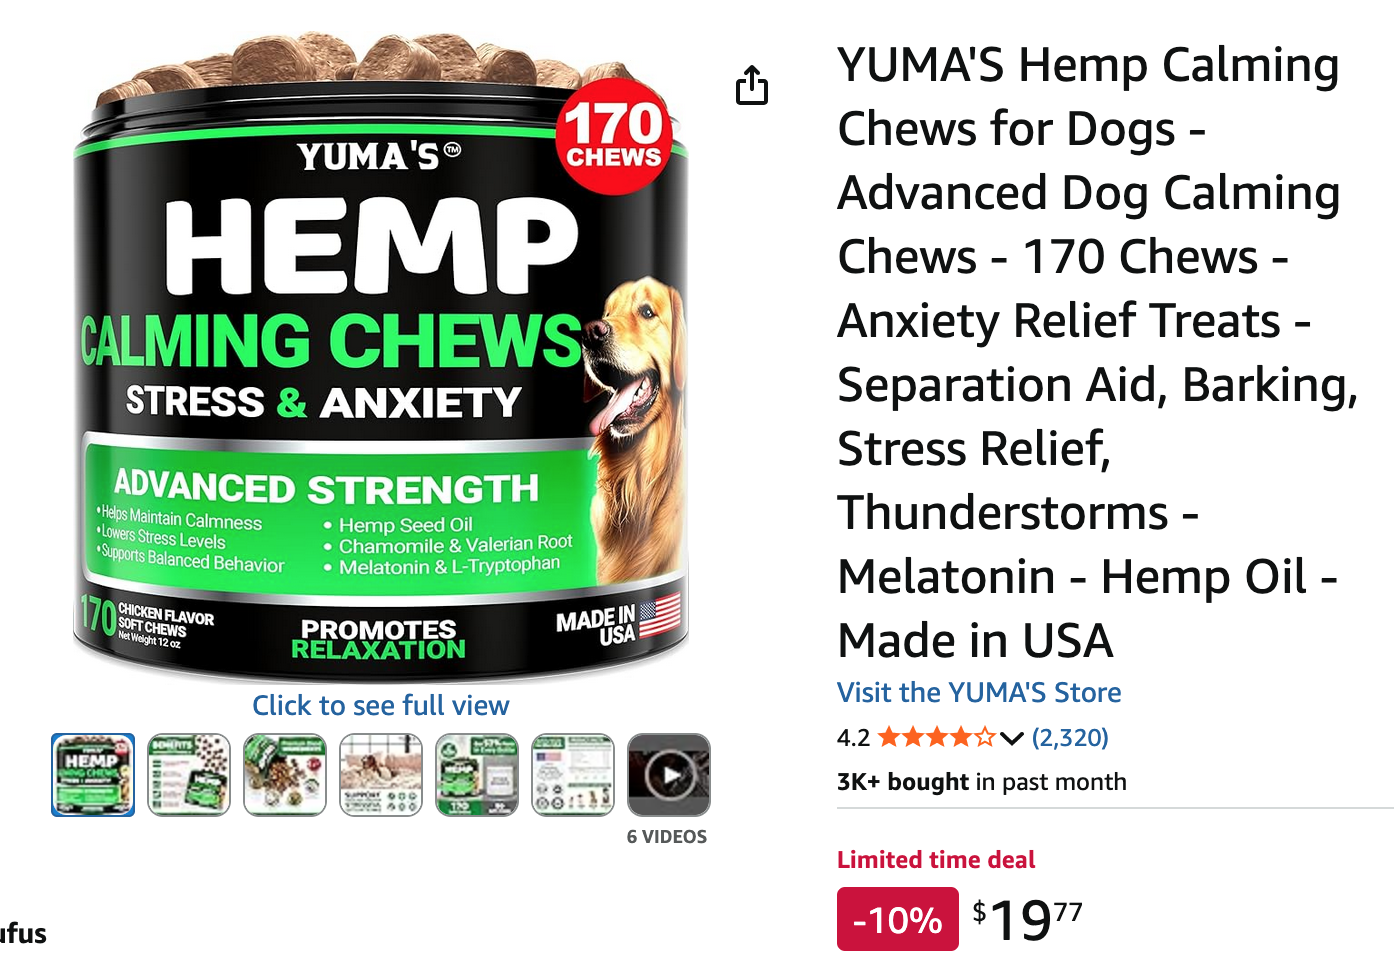Click the Limited time deal label

936,860
